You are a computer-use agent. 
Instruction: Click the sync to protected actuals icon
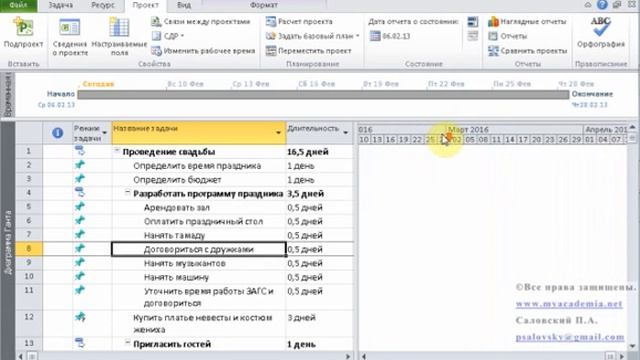coord(473,36)
